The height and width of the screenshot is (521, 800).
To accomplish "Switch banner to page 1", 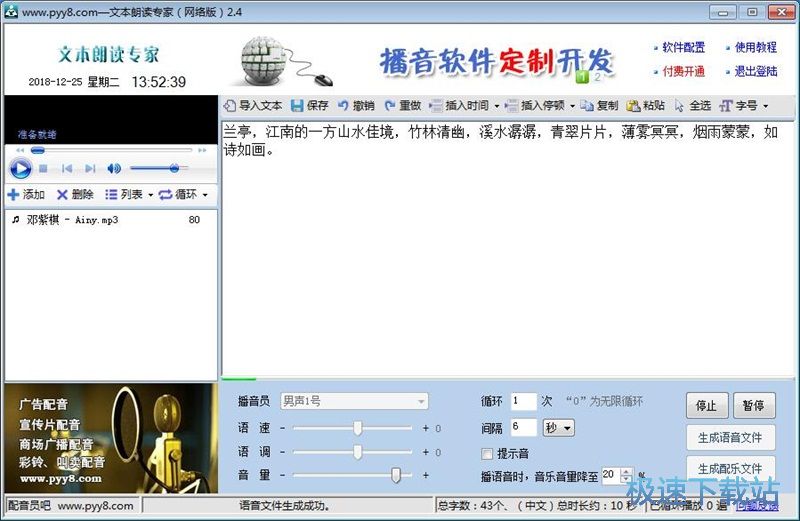I will [582, 77].
